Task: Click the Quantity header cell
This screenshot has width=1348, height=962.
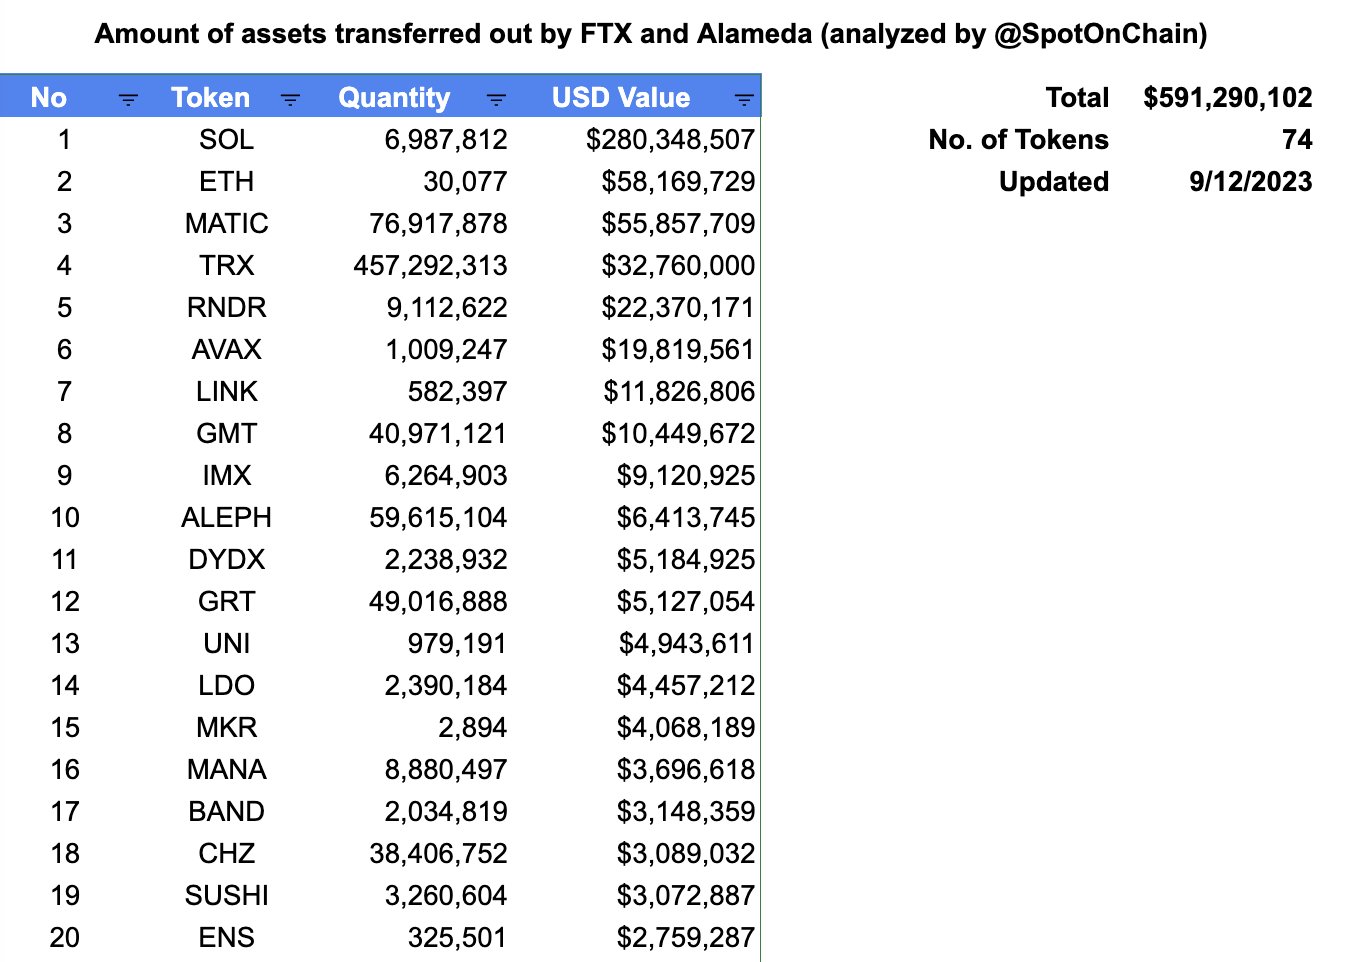Action: pos(394,98)
